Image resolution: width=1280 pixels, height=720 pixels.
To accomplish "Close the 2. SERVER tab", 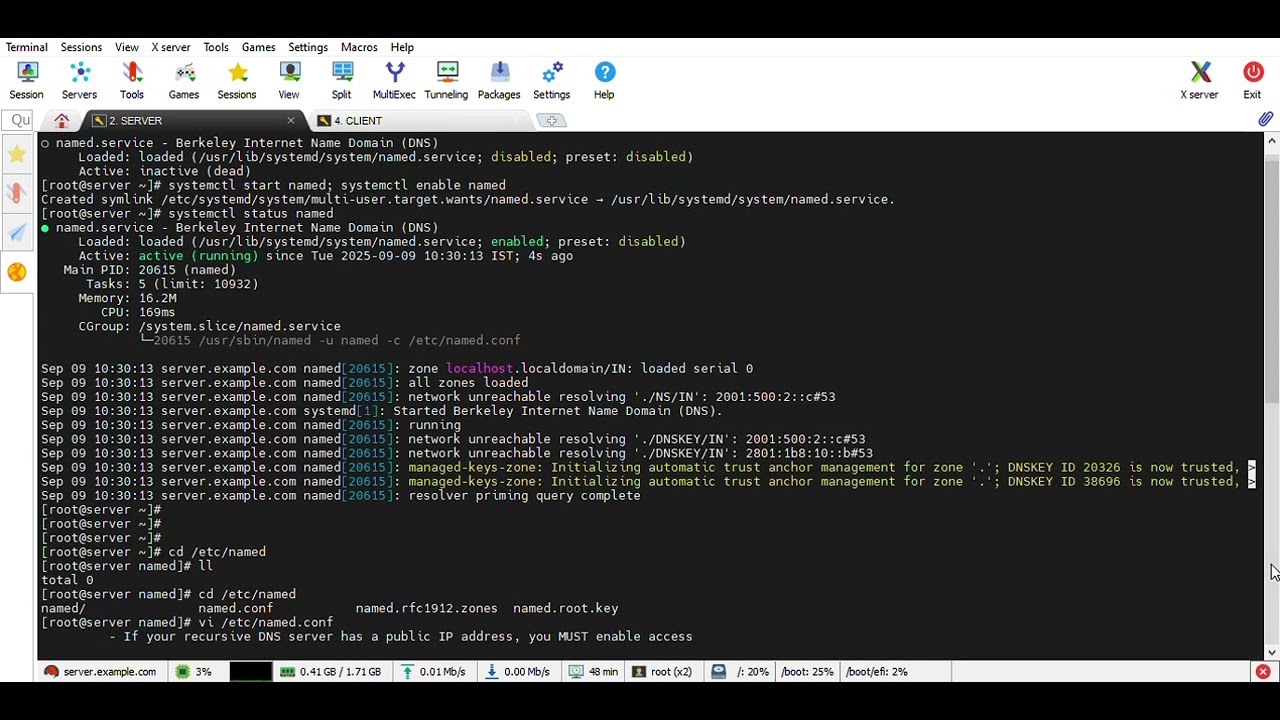I will click(x=291, y=121).
